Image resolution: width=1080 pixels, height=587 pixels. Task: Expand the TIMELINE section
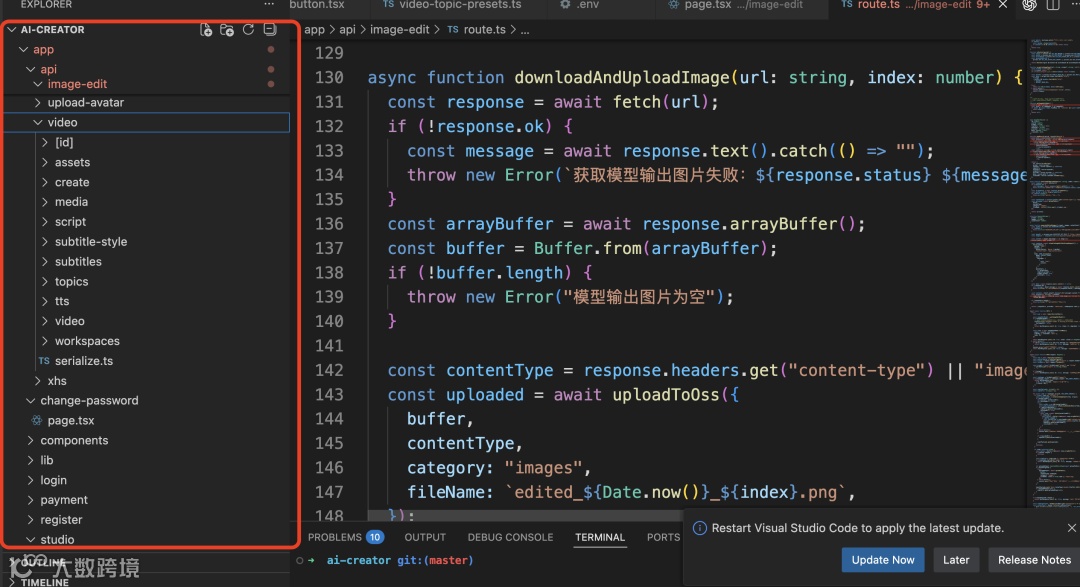pos(44,582)
